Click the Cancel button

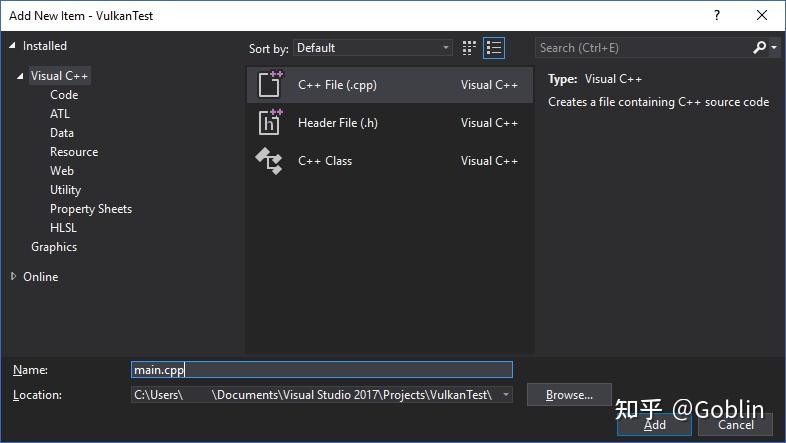click(736, 425)
